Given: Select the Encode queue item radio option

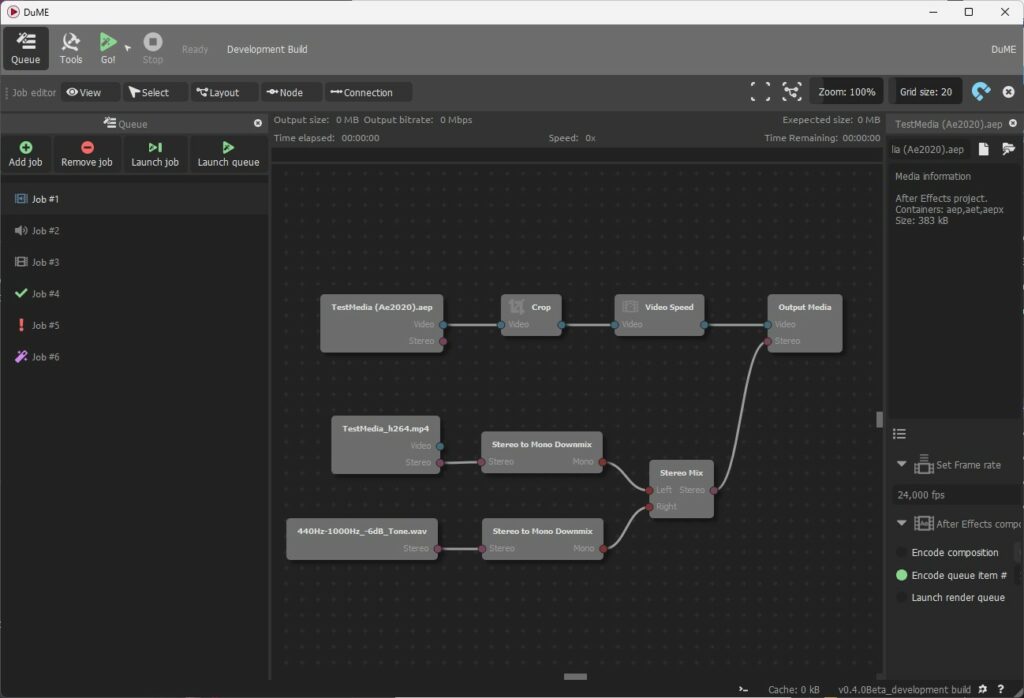Looking at the screenshot, I should [x=902, y=575].
